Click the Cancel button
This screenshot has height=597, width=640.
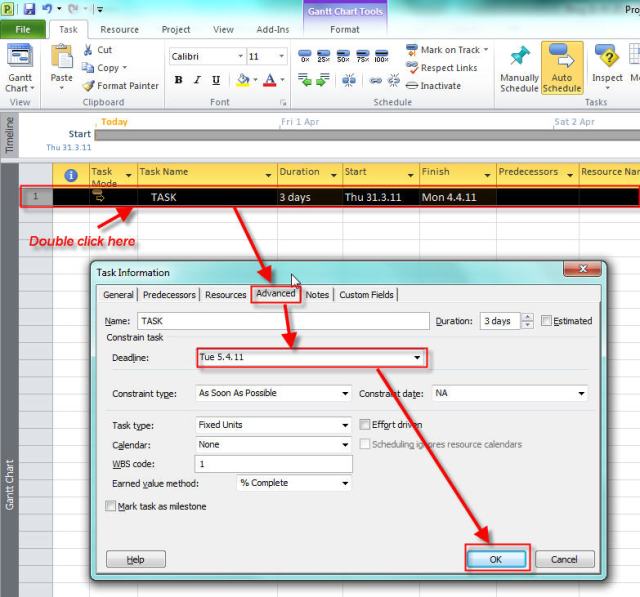pos(564,560)
